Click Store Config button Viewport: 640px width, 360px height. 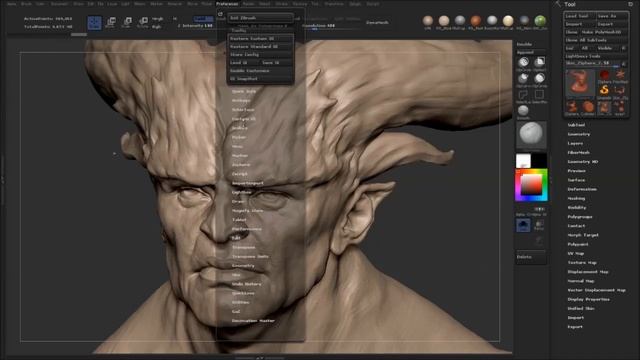[x=260, y=54]
